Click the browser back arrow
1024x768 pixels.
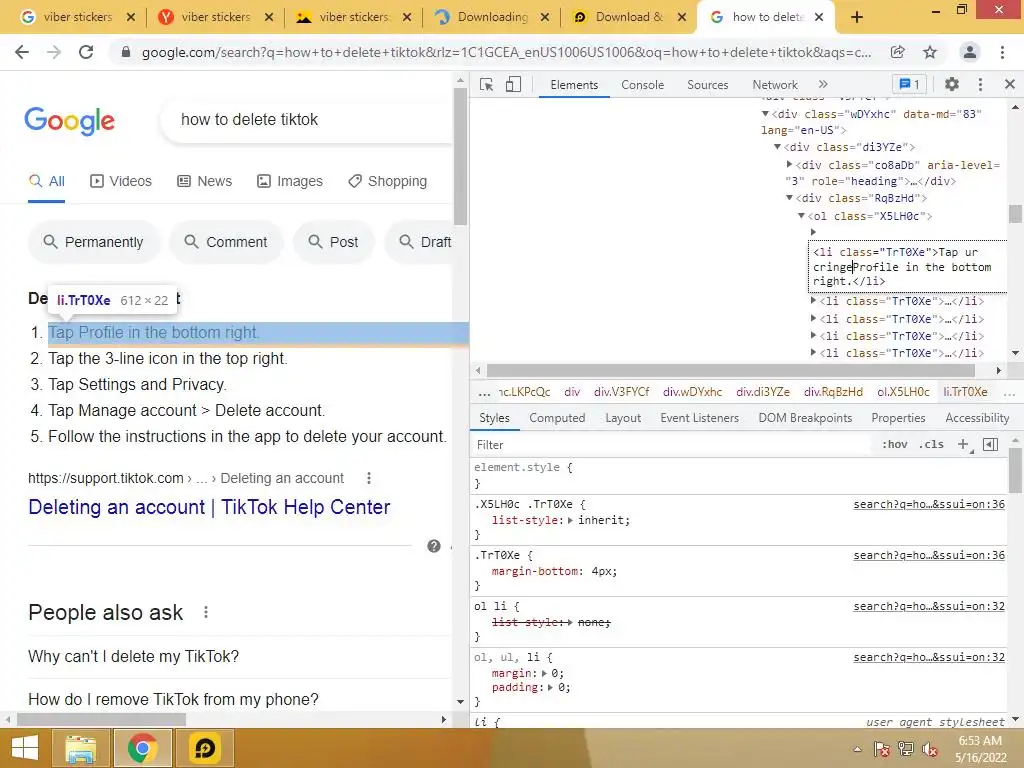click(22, 52)
